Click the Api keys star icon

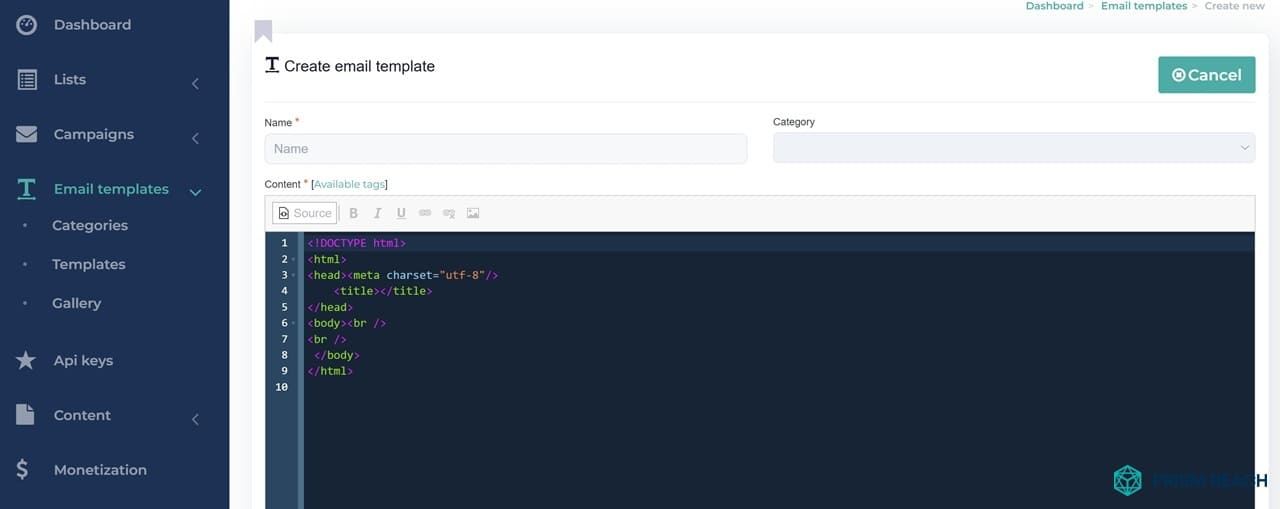point(26,361)
